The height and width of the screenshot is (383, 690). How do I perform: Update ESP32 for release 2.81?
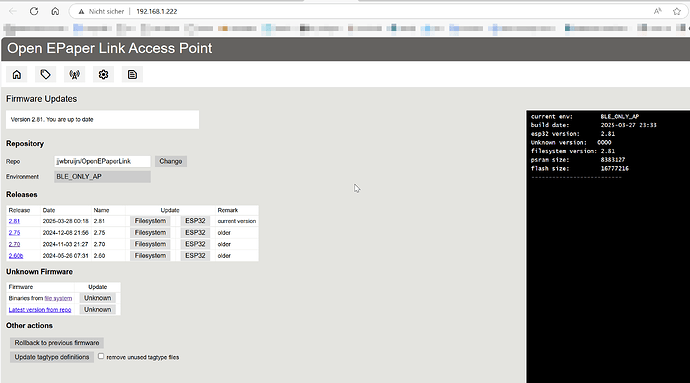(x=195, y=221)
